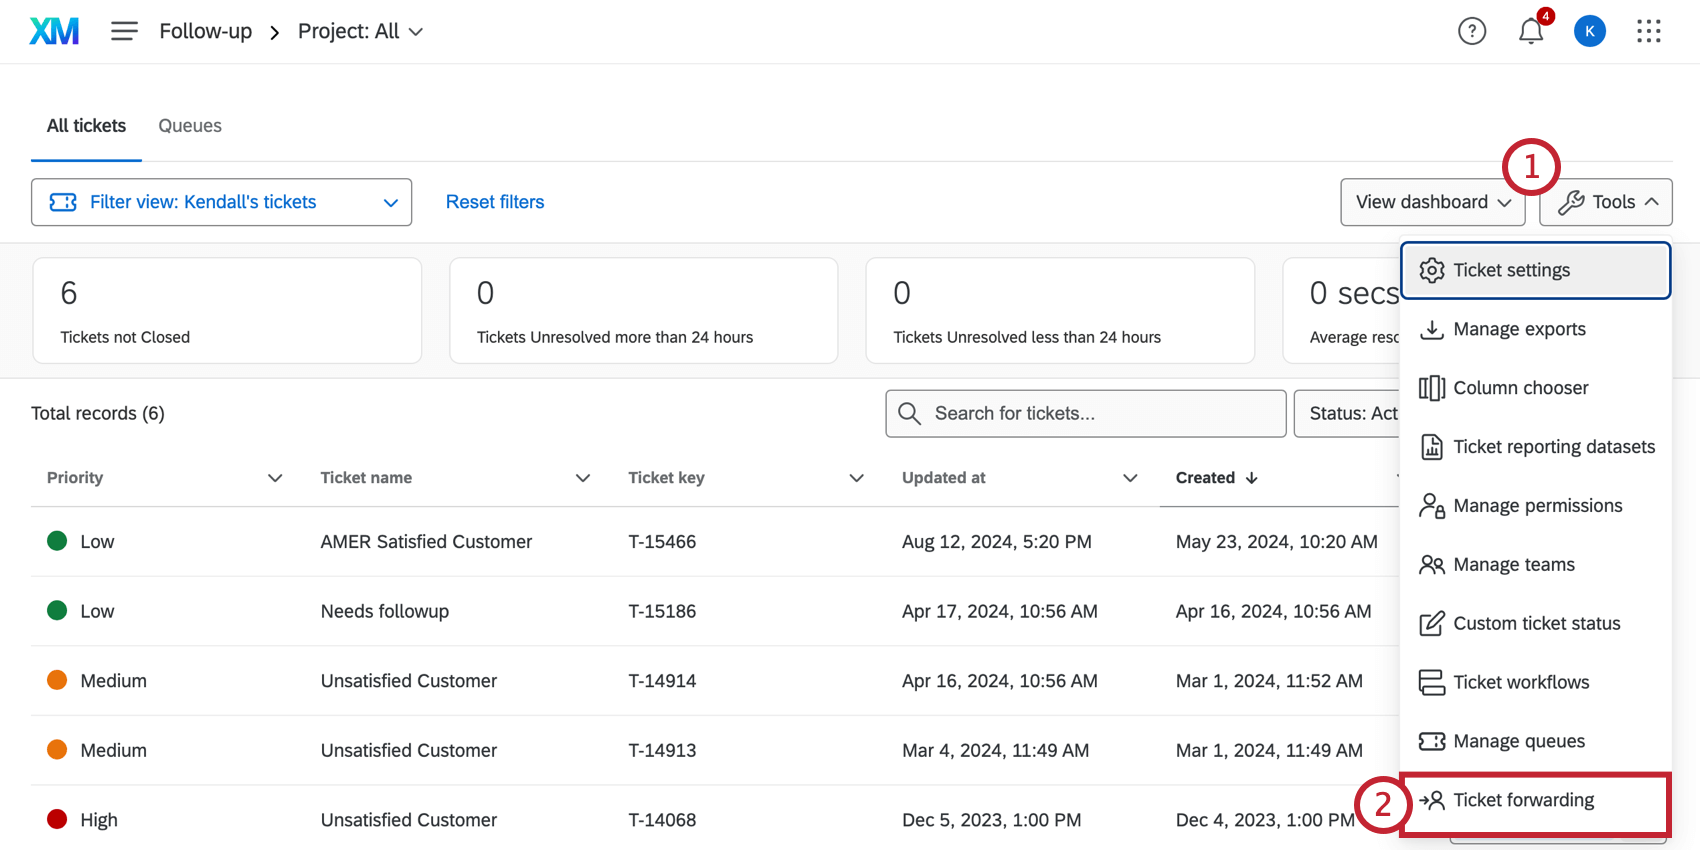Open the AMER Satisfied Customer ticket row

(x=426, y=542)
